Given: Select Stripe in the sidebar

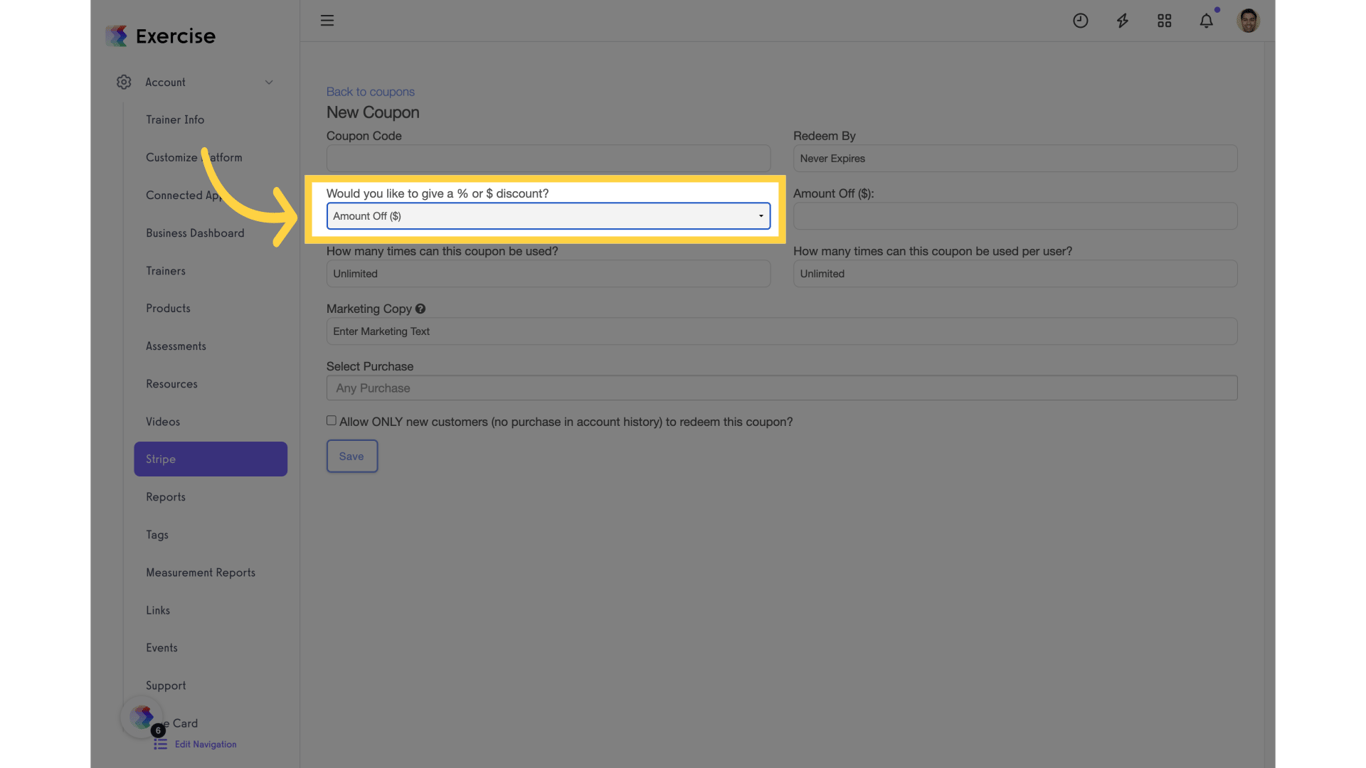Looking at the screenshot, I should 210,459.
